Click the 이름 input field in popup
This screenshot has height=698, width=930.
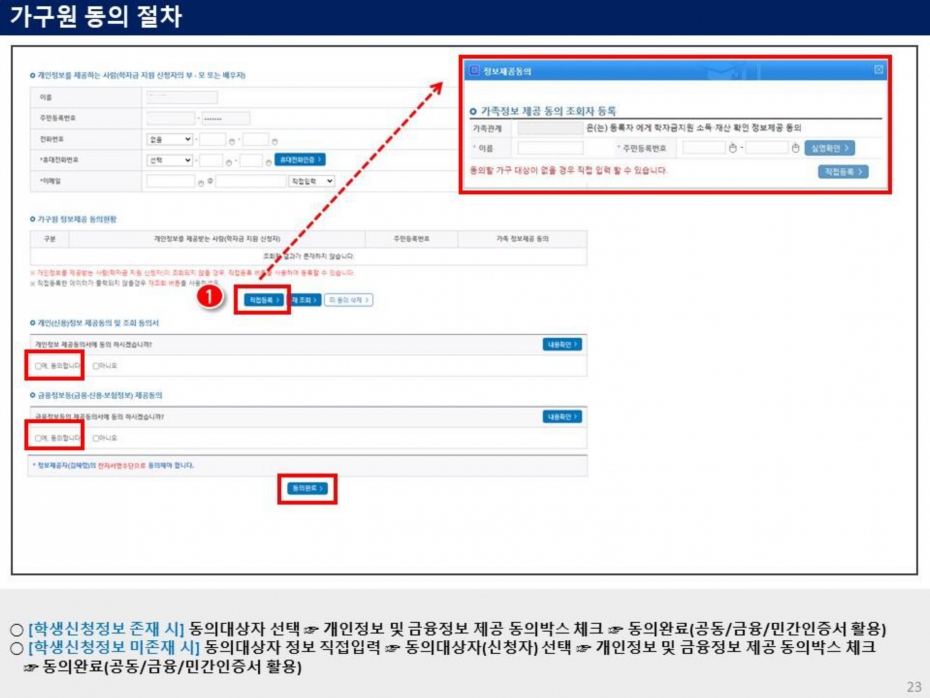tap(550, 148)
